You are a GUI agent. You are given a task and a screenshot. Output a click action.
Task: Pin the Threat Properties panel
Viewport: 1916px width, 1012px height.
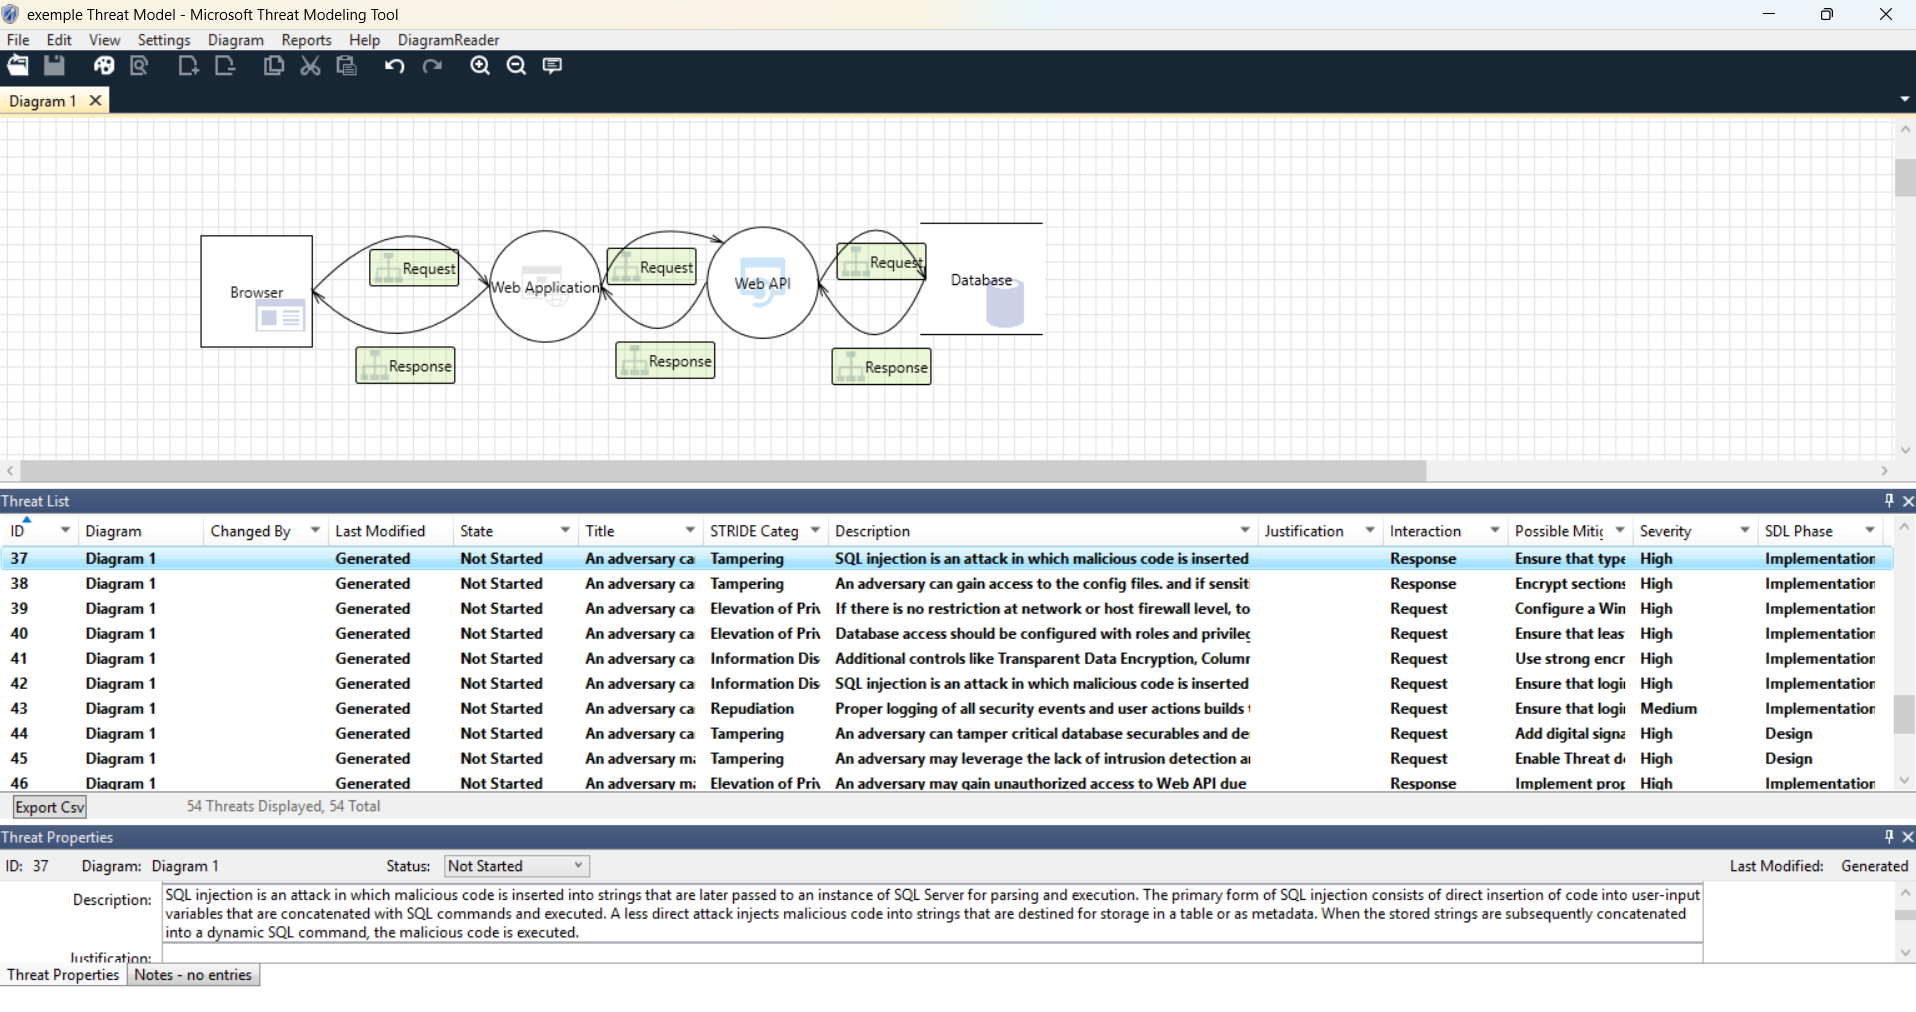tap(1888, 837)
